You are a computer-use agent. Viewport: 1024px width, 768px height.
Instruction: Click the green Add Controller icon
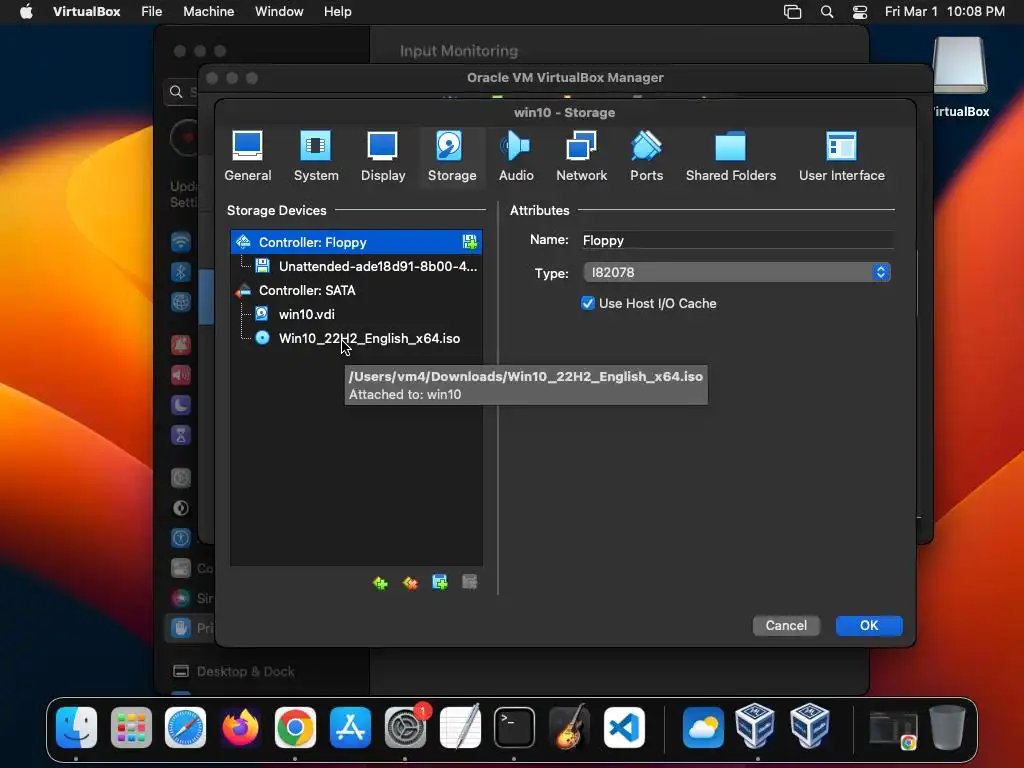tap(380, 583)
